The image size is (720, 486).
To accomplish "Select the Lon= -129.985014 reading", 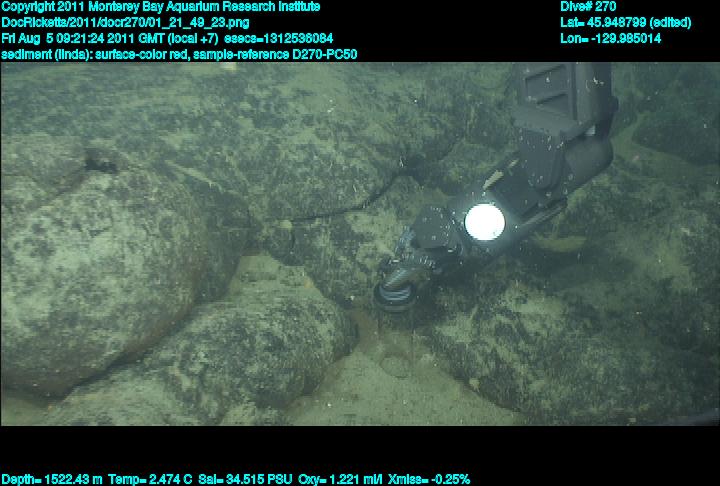I will point(611,38).
